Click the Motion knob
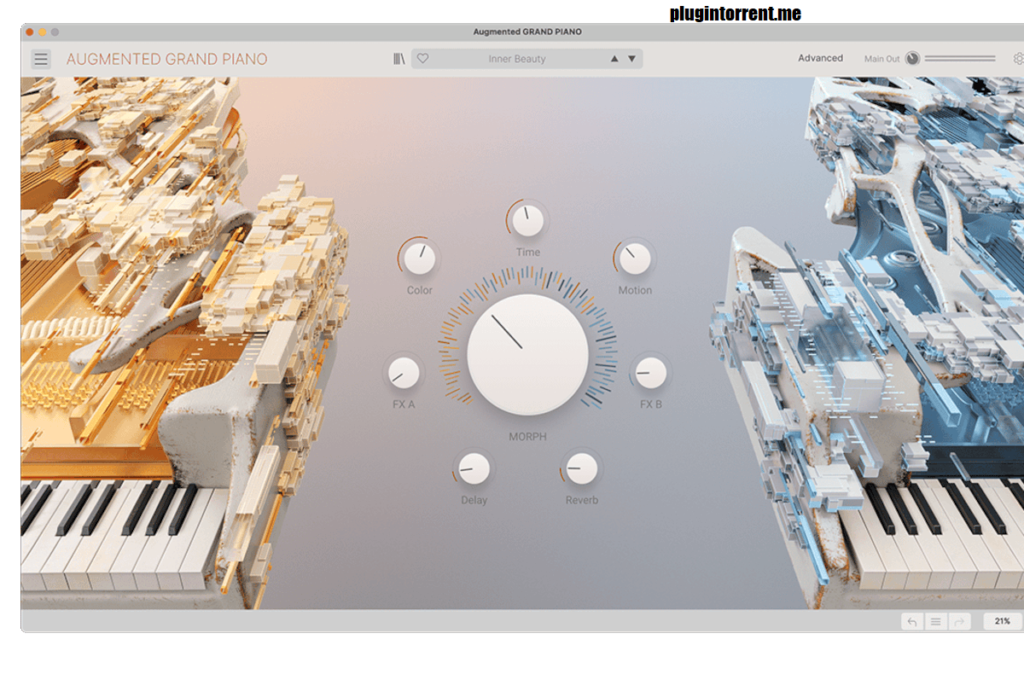This screenshot has height=680, width=1024. 635,259
